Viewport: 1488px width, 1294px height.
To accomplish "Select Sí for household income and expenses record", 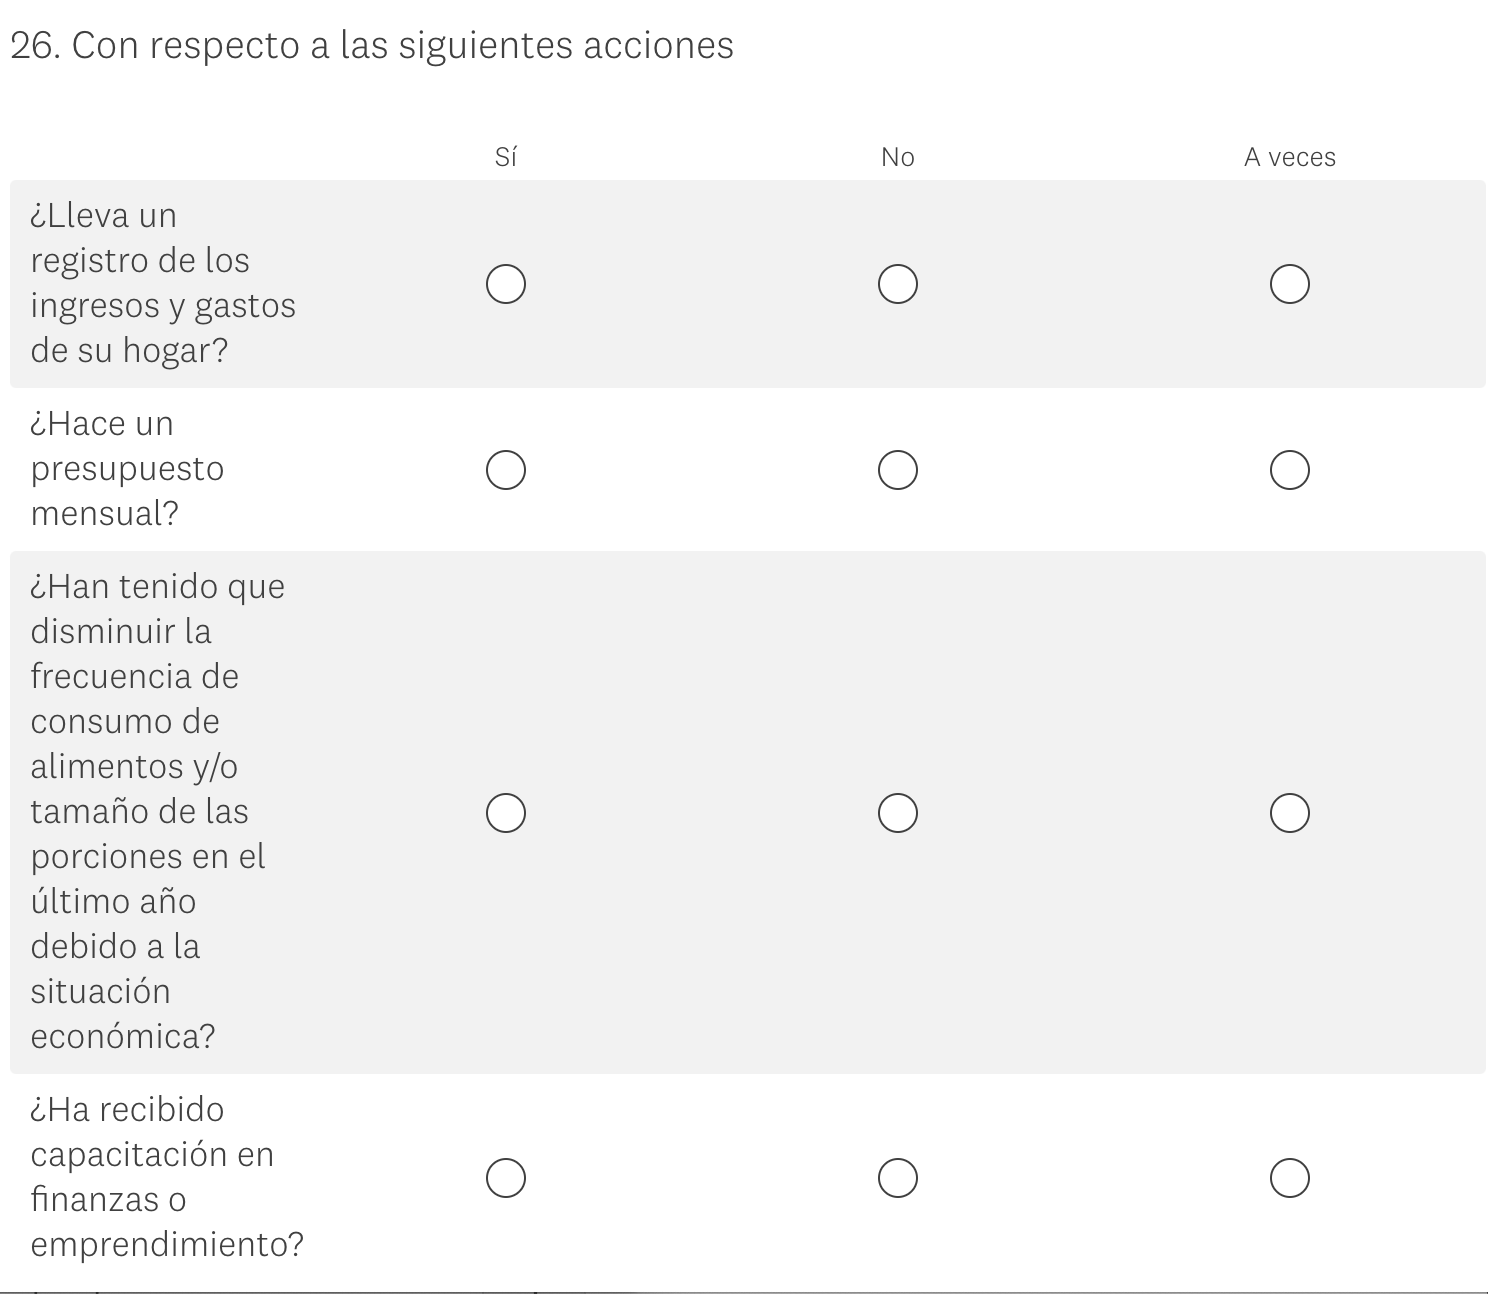I will pos(506,284).
